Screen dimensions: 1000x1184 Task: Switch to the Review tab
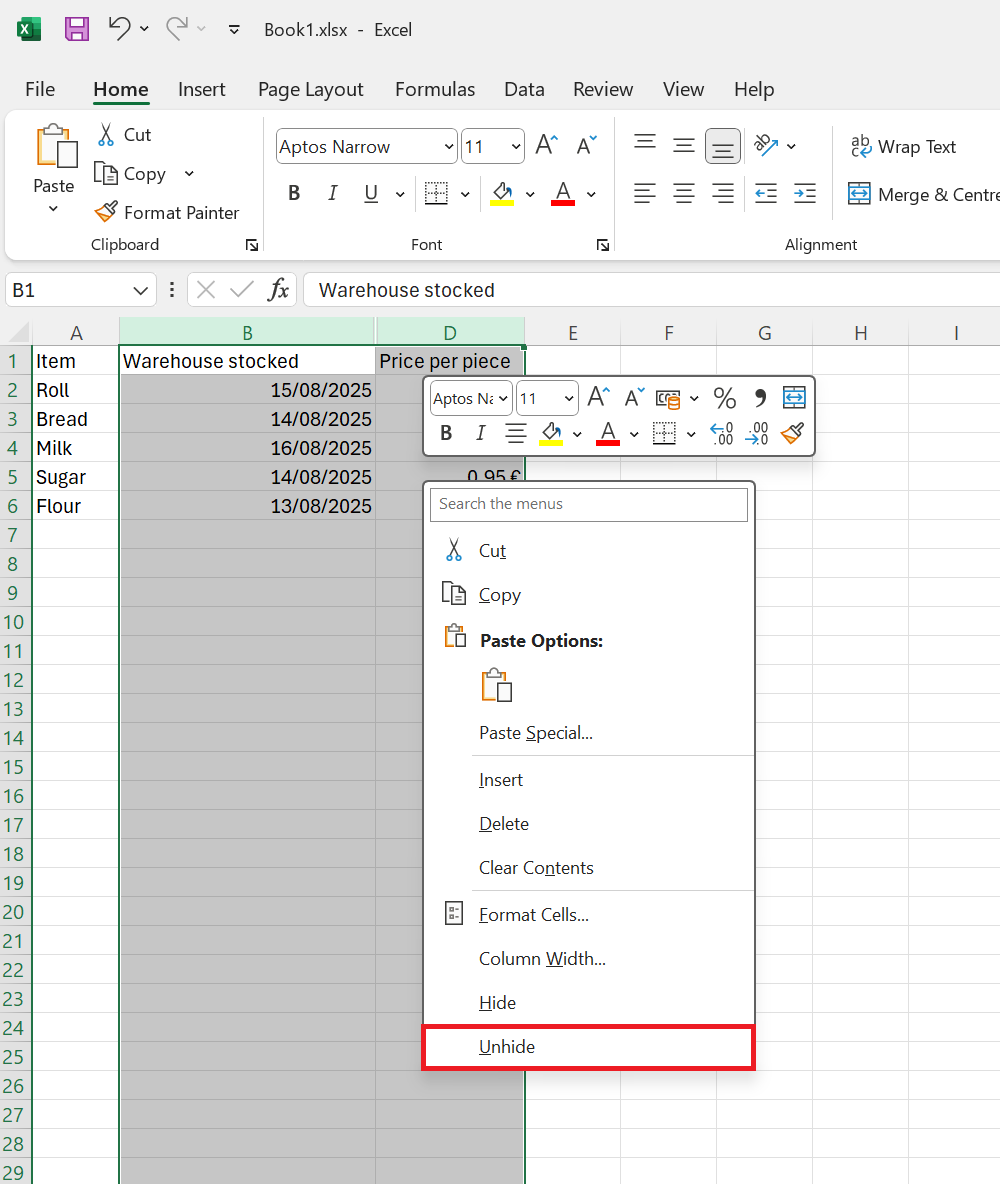pyautogui.click(x=603, y=89)
